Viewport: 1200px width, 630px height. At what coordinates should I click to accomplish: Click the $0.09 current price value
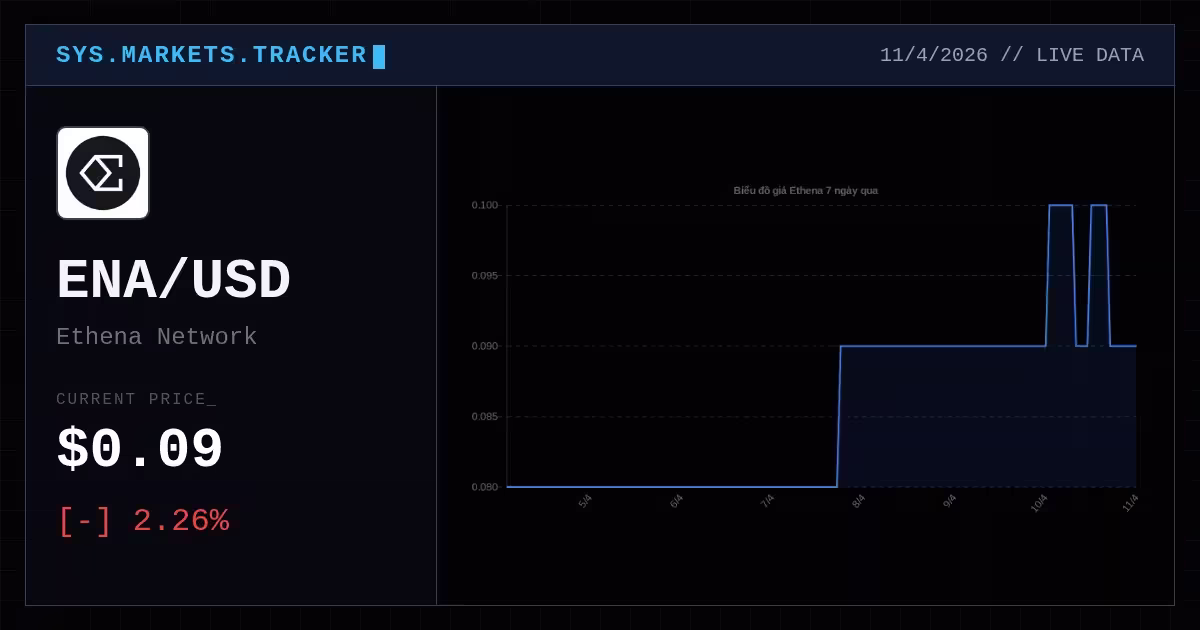tap(140, 450)
